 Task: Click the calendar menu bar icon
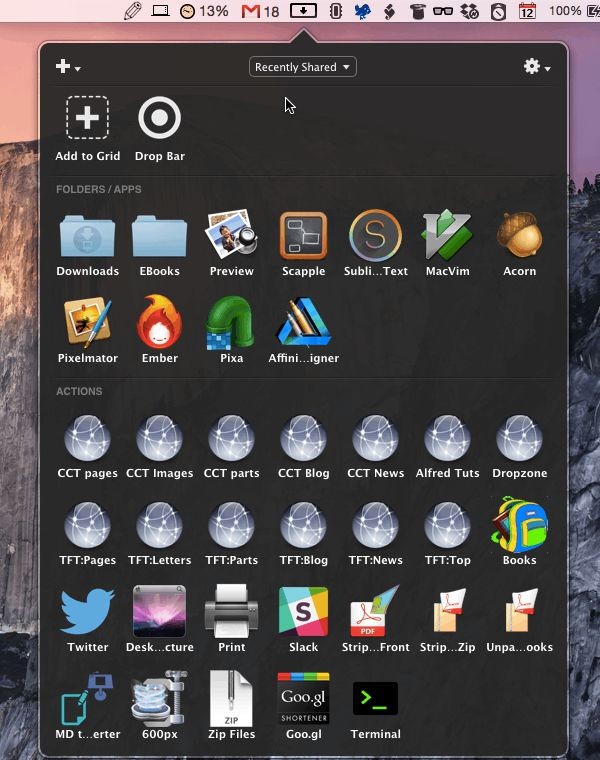(x=527, y=10)
